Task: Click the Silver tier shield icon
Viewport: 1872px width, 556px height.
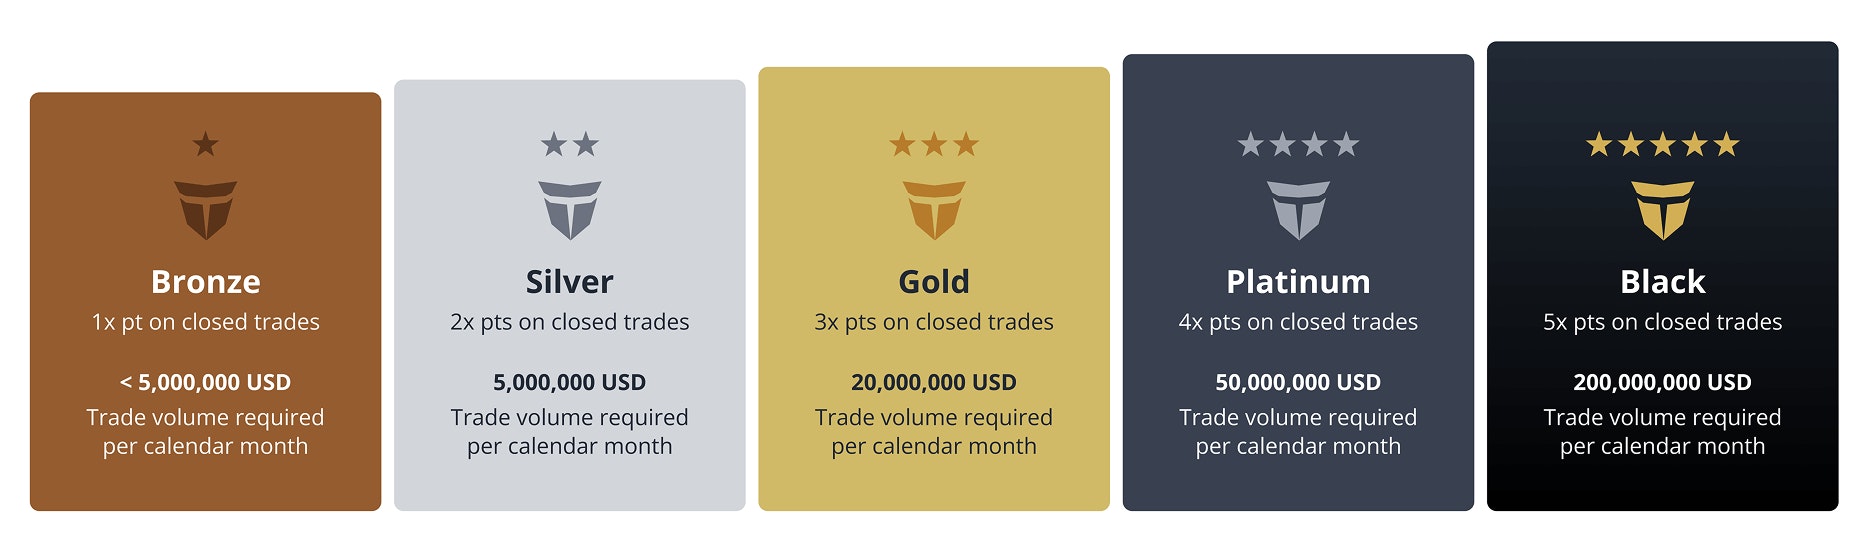Action: [x=570, y=210]
